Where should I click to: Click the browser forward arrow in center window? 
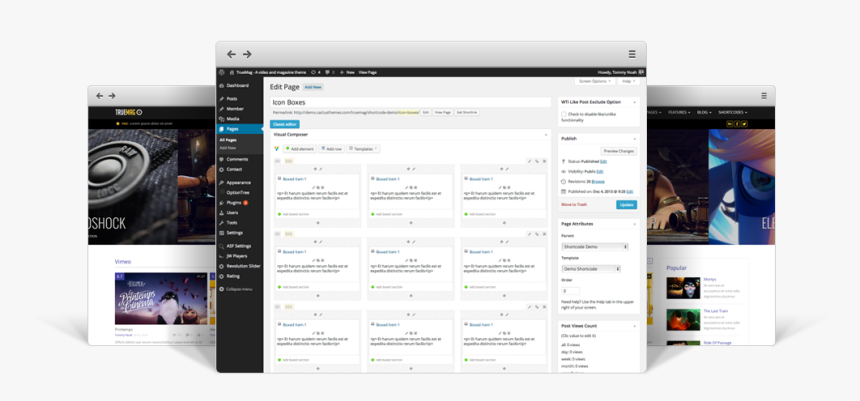pos(247,54)
